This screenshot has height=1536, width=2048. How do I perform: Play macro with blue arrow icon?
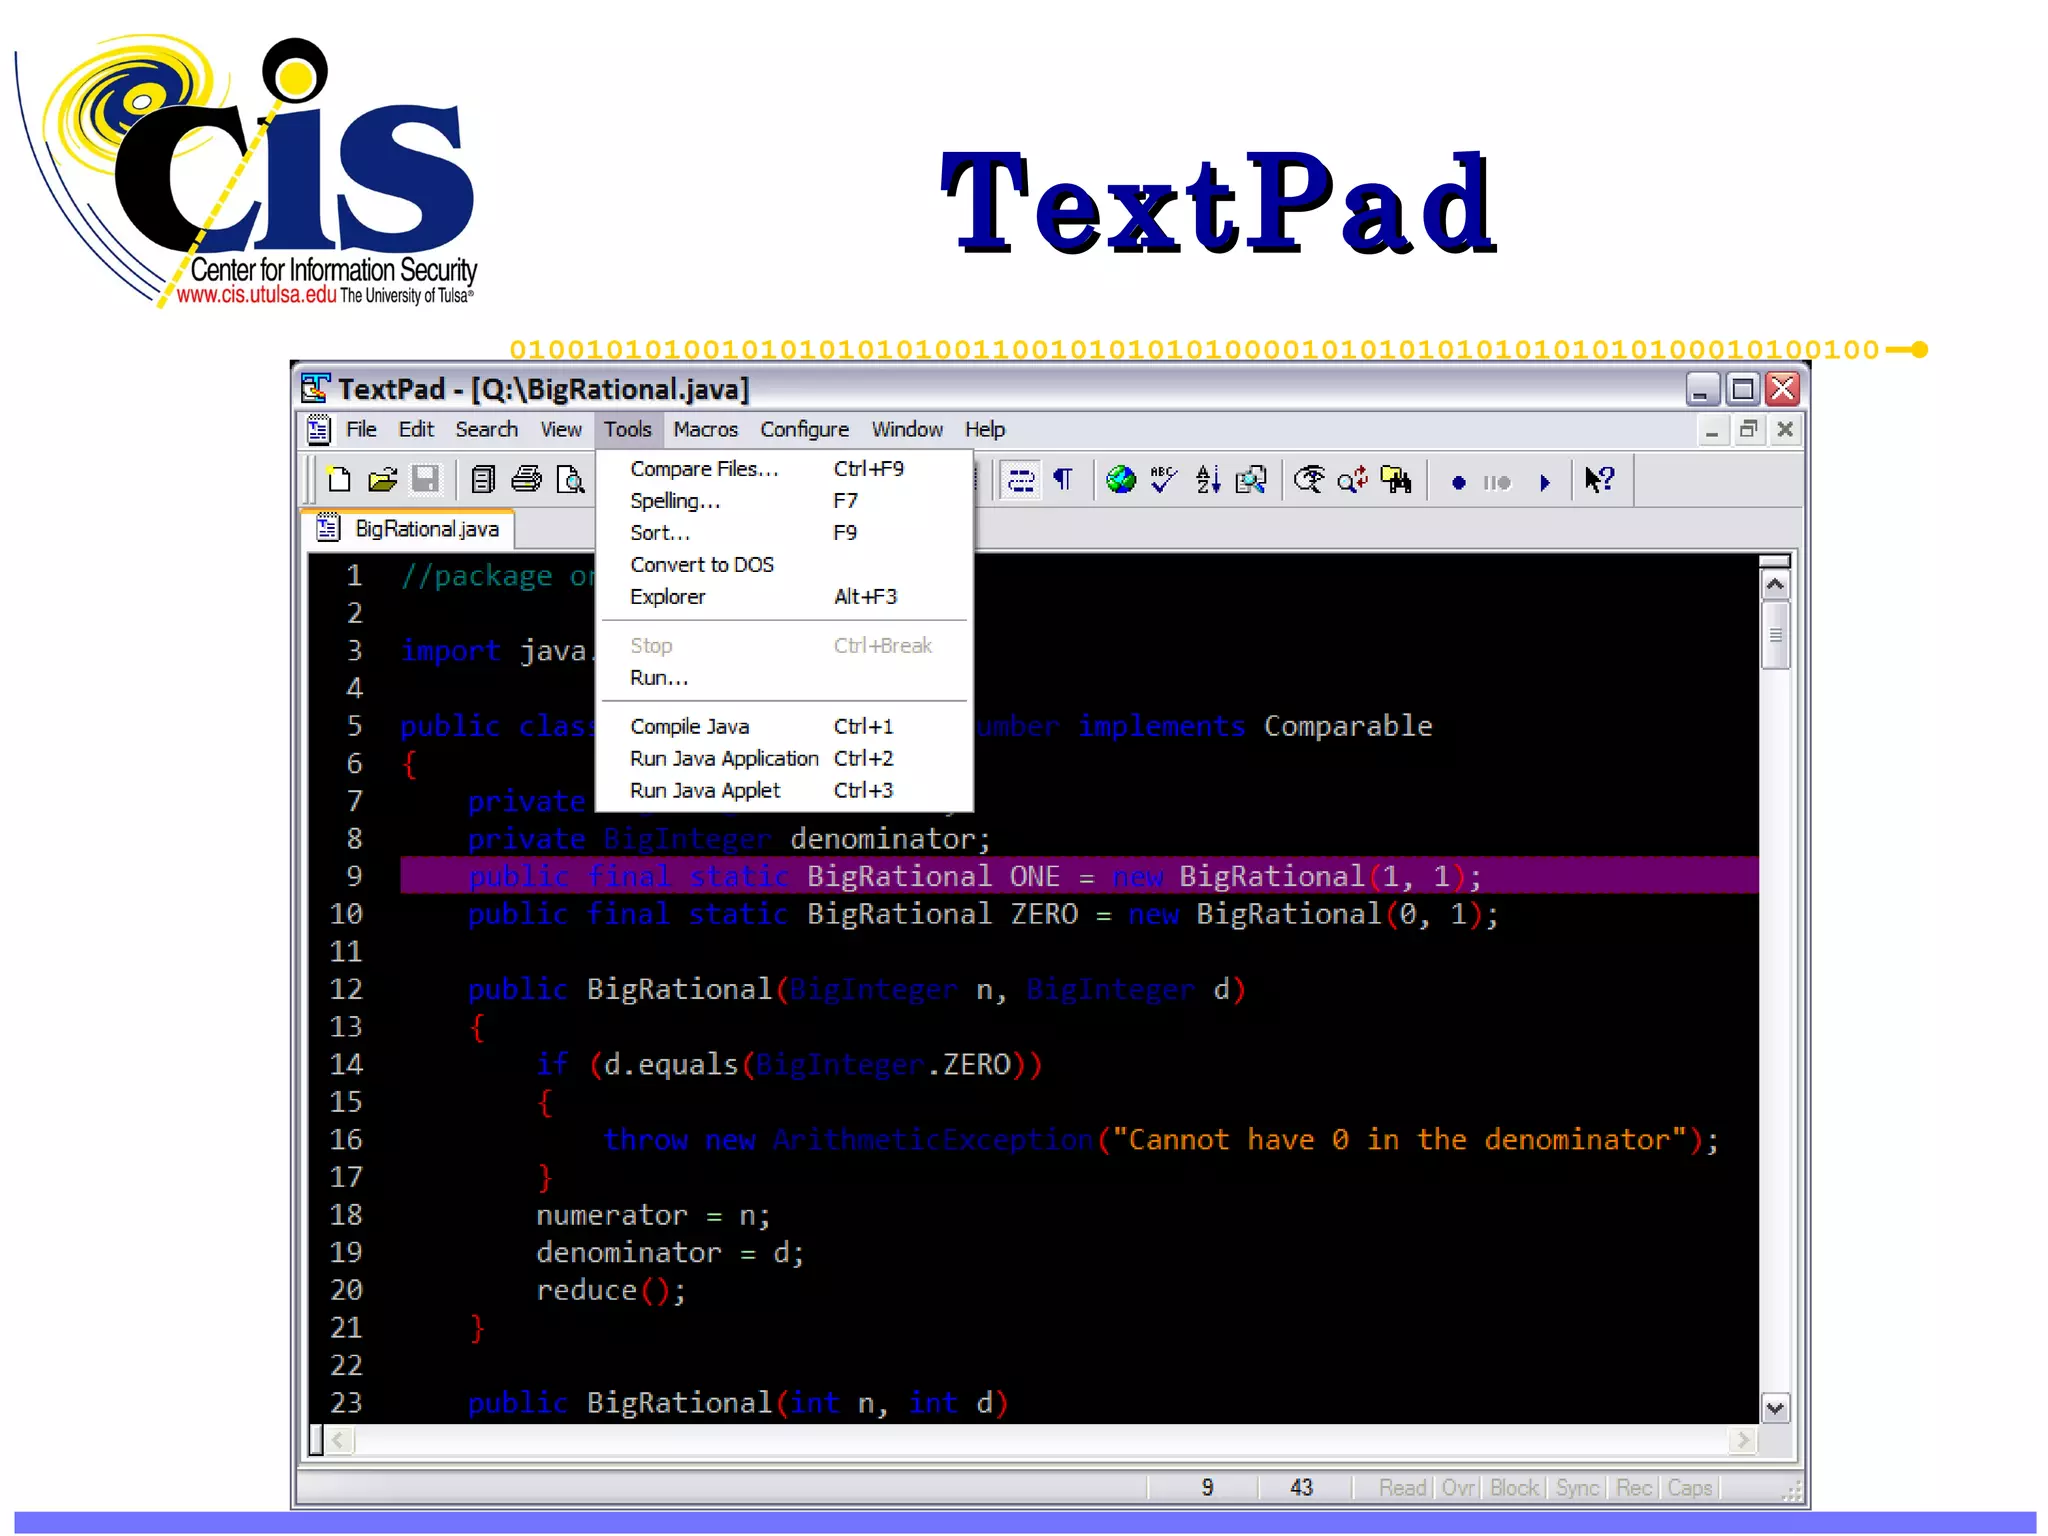[x=1545, y=483]
